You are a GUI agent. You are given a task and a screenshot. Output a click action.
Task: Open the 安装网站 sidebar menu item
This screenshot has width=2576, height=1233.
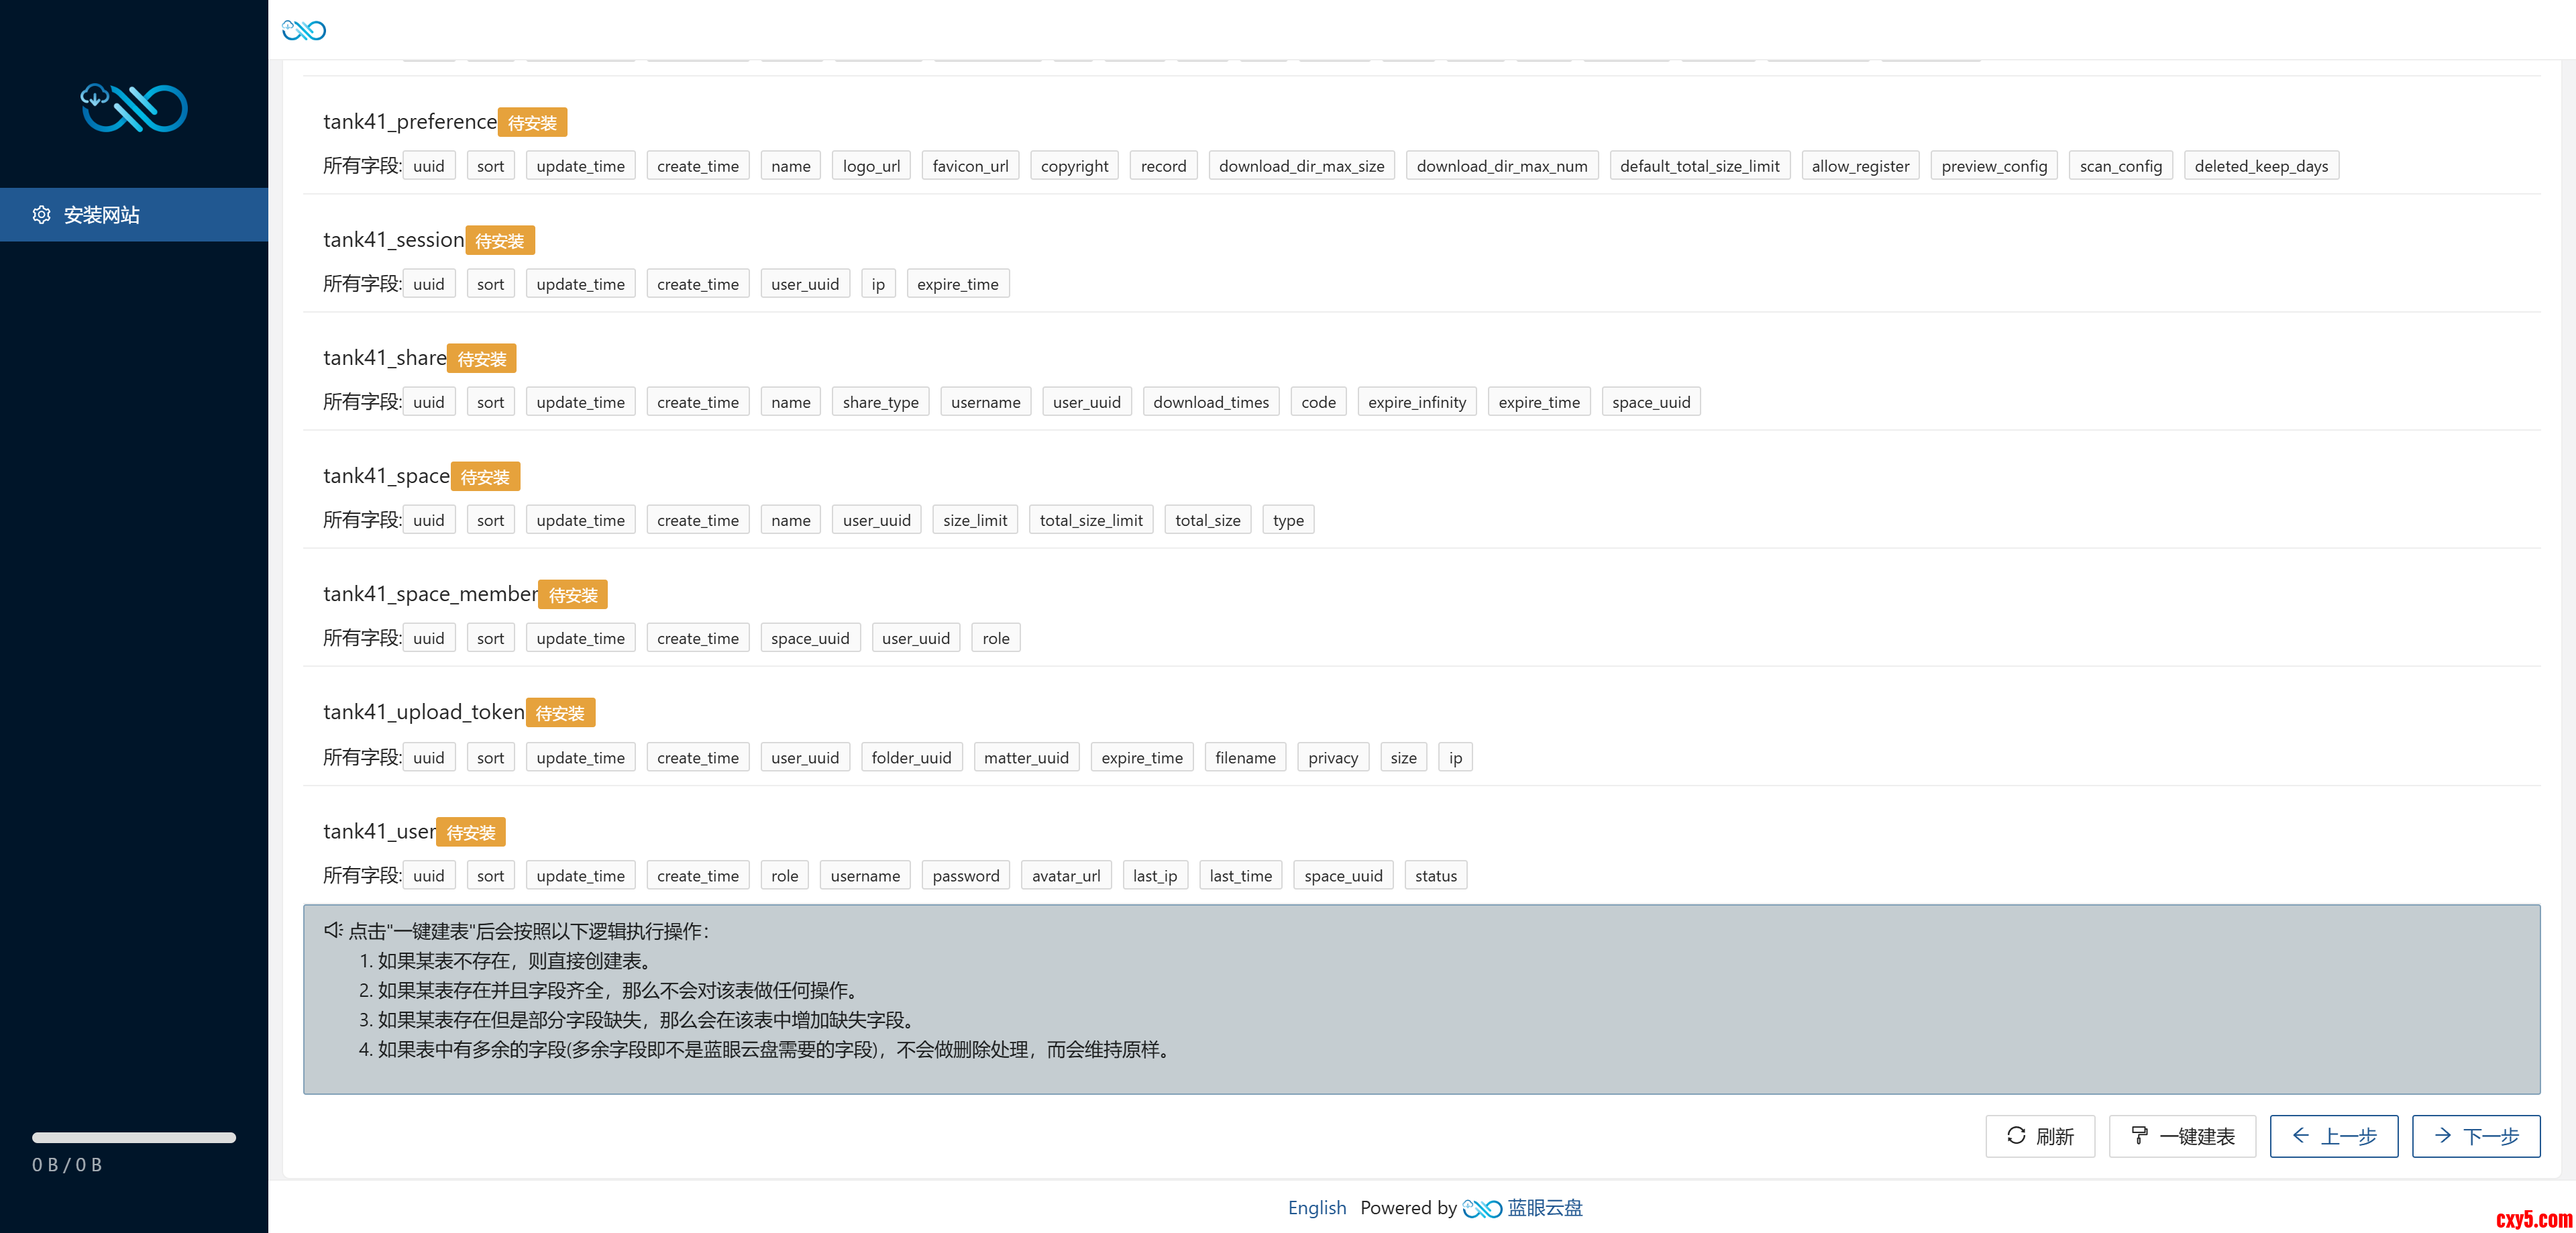(x=101, y=215)
